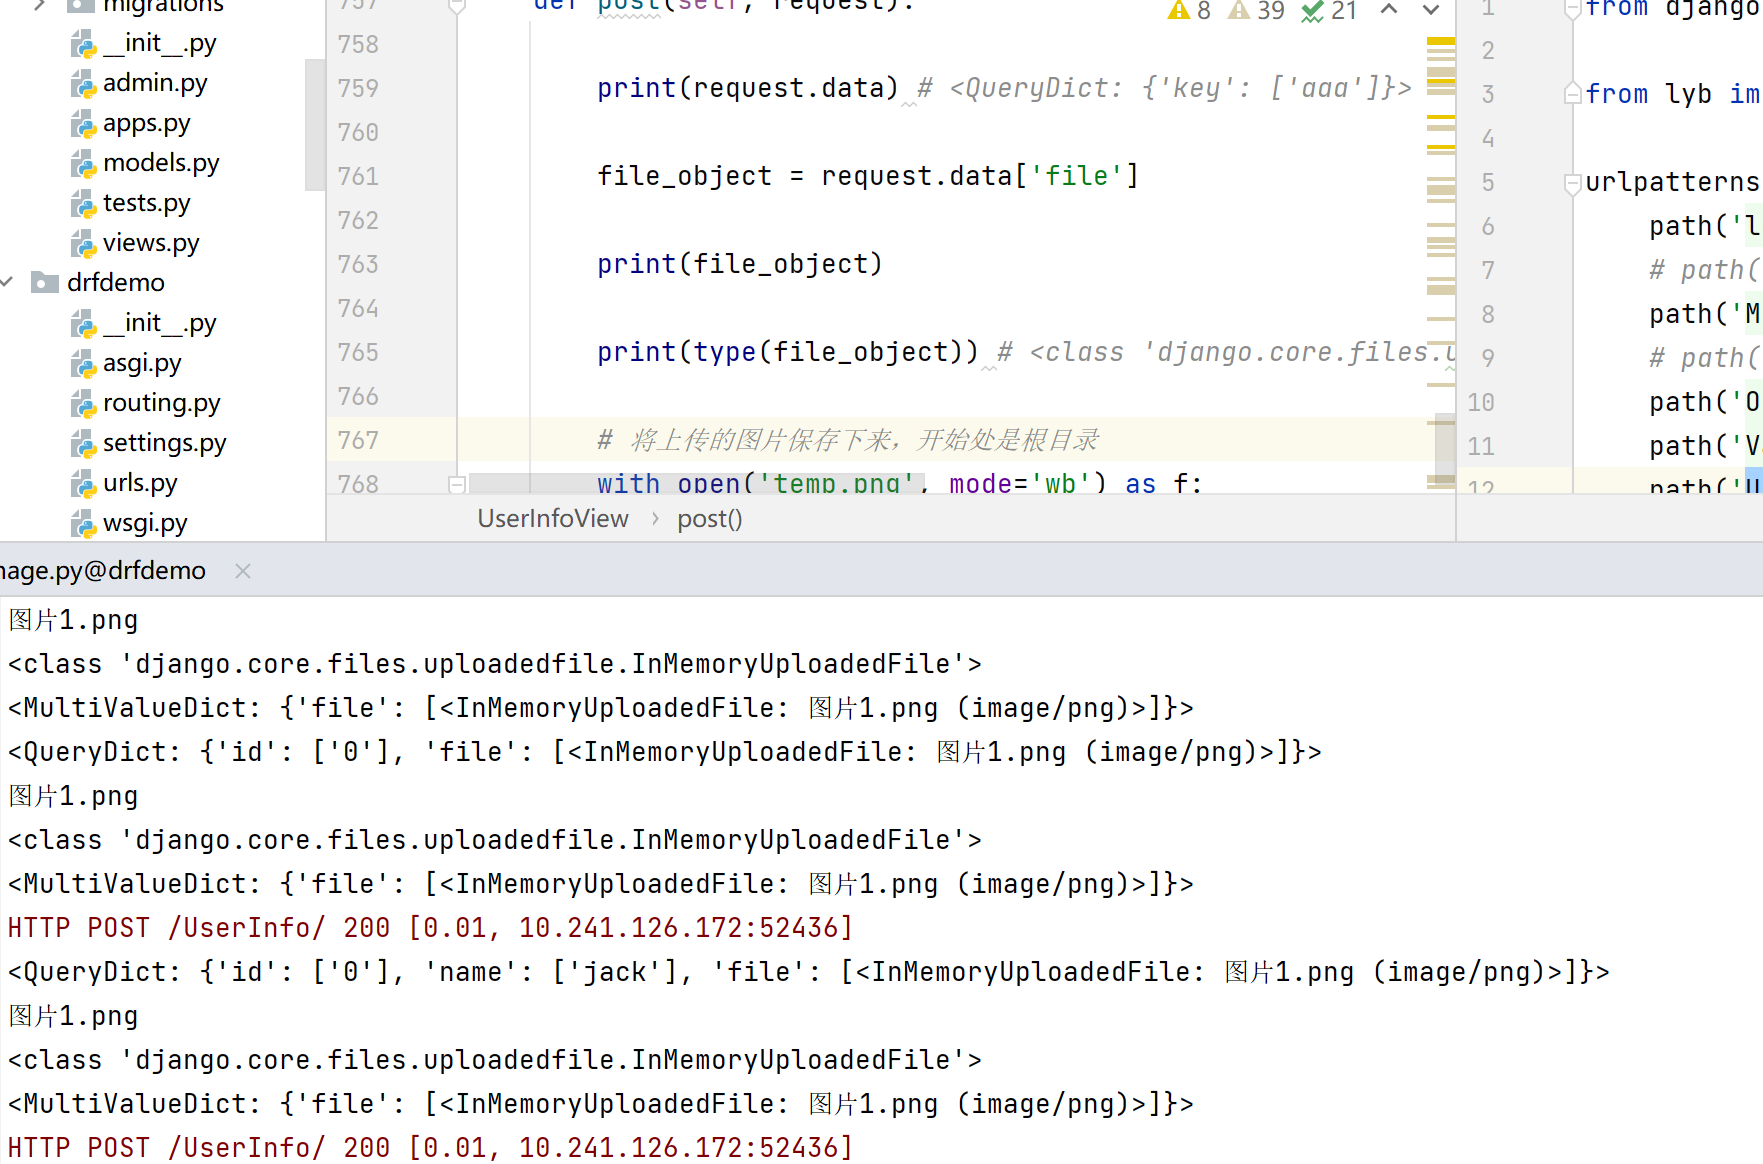The width and height of the screenshot is (1763, 1164).
Task: Click the drfdemo folder icon
Action: point(44,283)
